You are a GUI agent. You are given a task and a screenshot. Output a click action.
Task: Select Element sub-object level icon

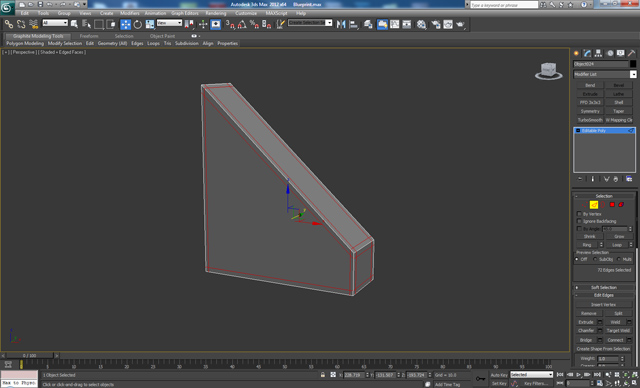[621, 204]
